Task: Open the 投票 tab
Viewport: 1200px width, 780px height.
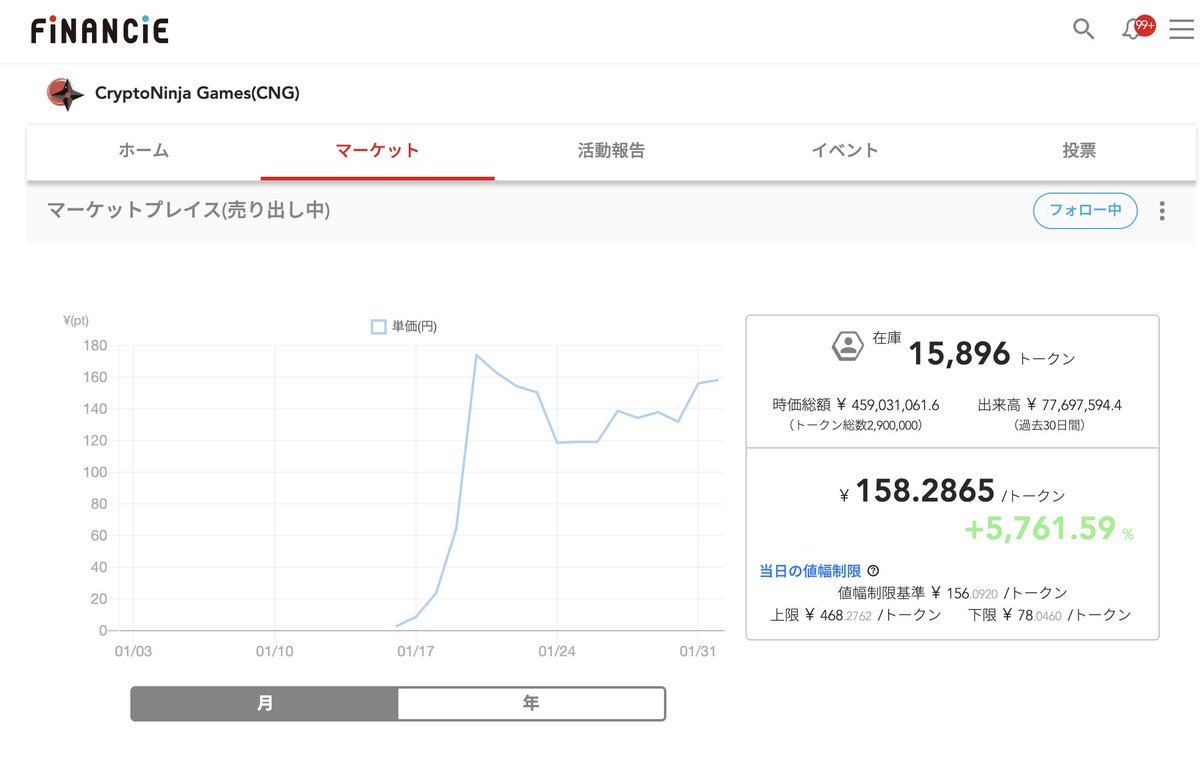Action: pyautogui.click(x=1079, y=151)
